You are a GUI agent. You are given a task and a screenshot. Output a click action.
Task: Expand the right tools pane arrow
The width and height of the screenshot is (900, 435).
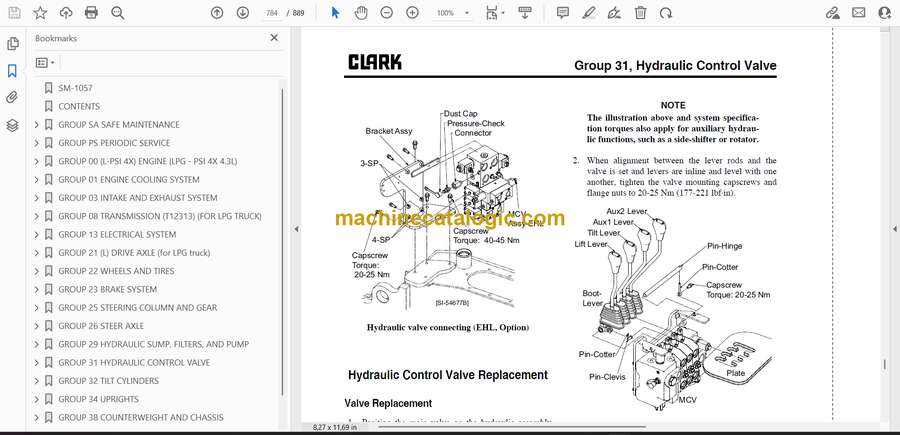(x=894, y=229)
